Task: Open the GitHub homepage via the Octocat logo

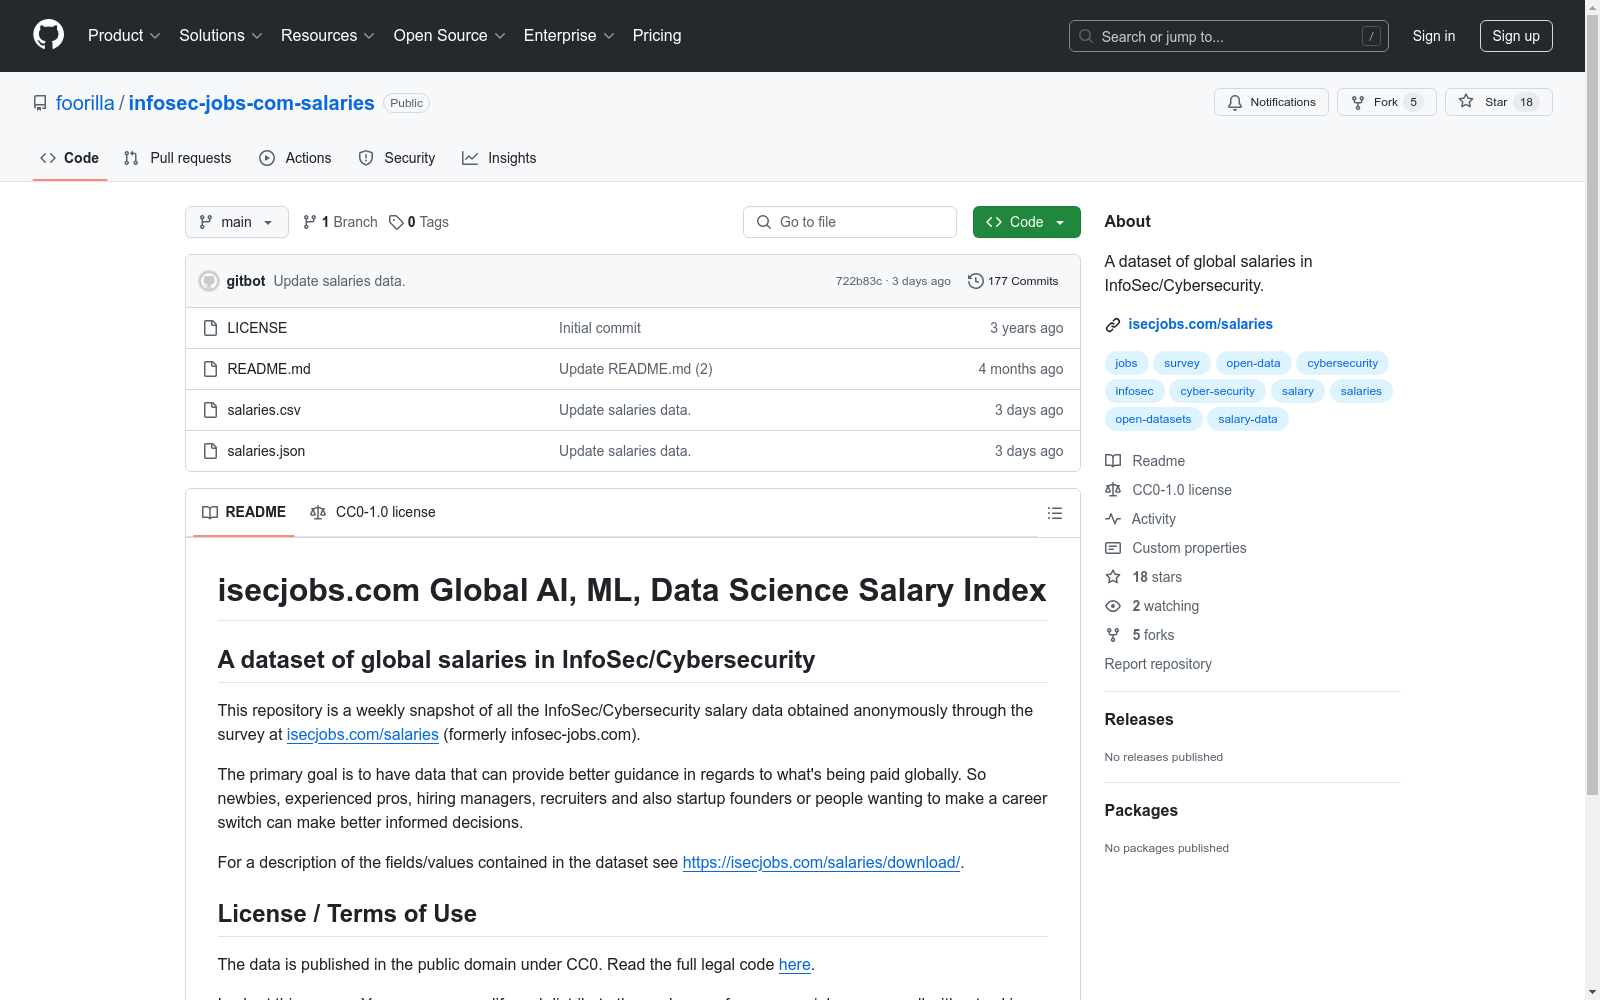Action: coord(48,35)
